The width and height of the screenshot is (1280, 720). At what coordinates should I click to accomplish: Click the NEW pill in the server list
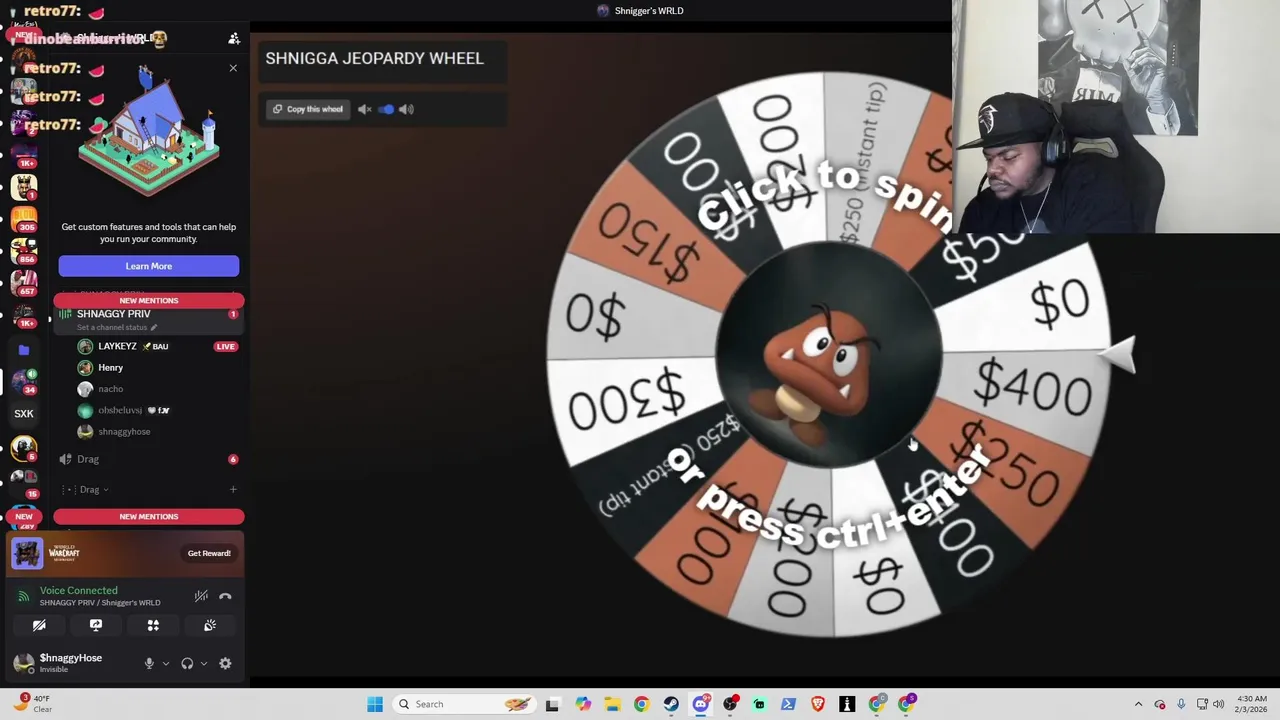click(x=24, y=517)
